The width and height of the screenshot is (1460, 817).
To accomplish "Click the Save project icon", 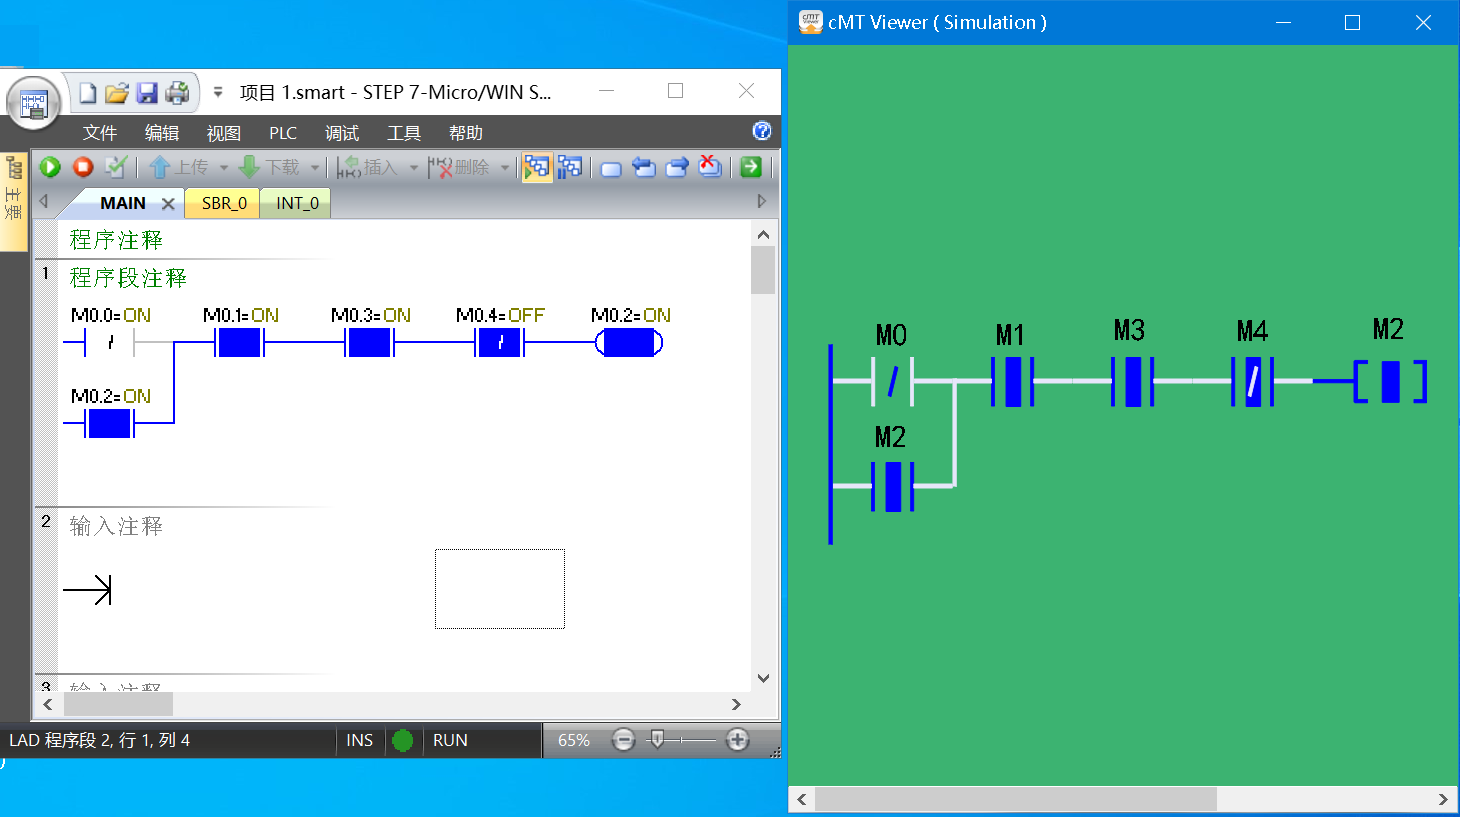I will point(147,93).
